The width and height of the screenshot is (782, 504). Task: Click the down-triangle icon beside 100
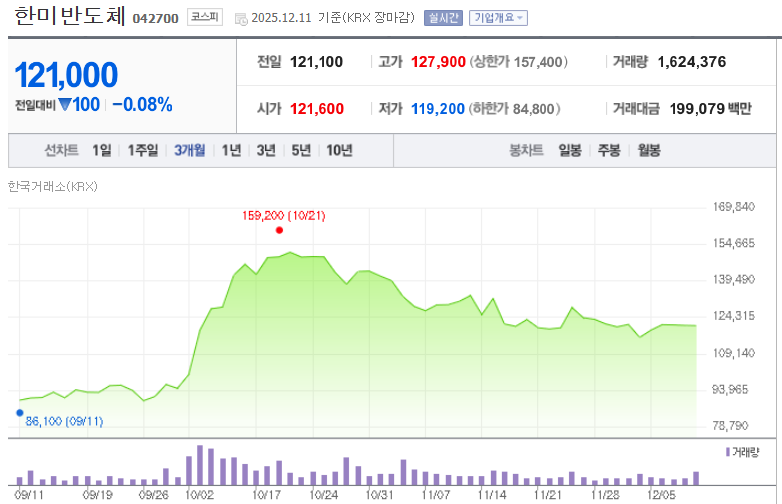65,104
